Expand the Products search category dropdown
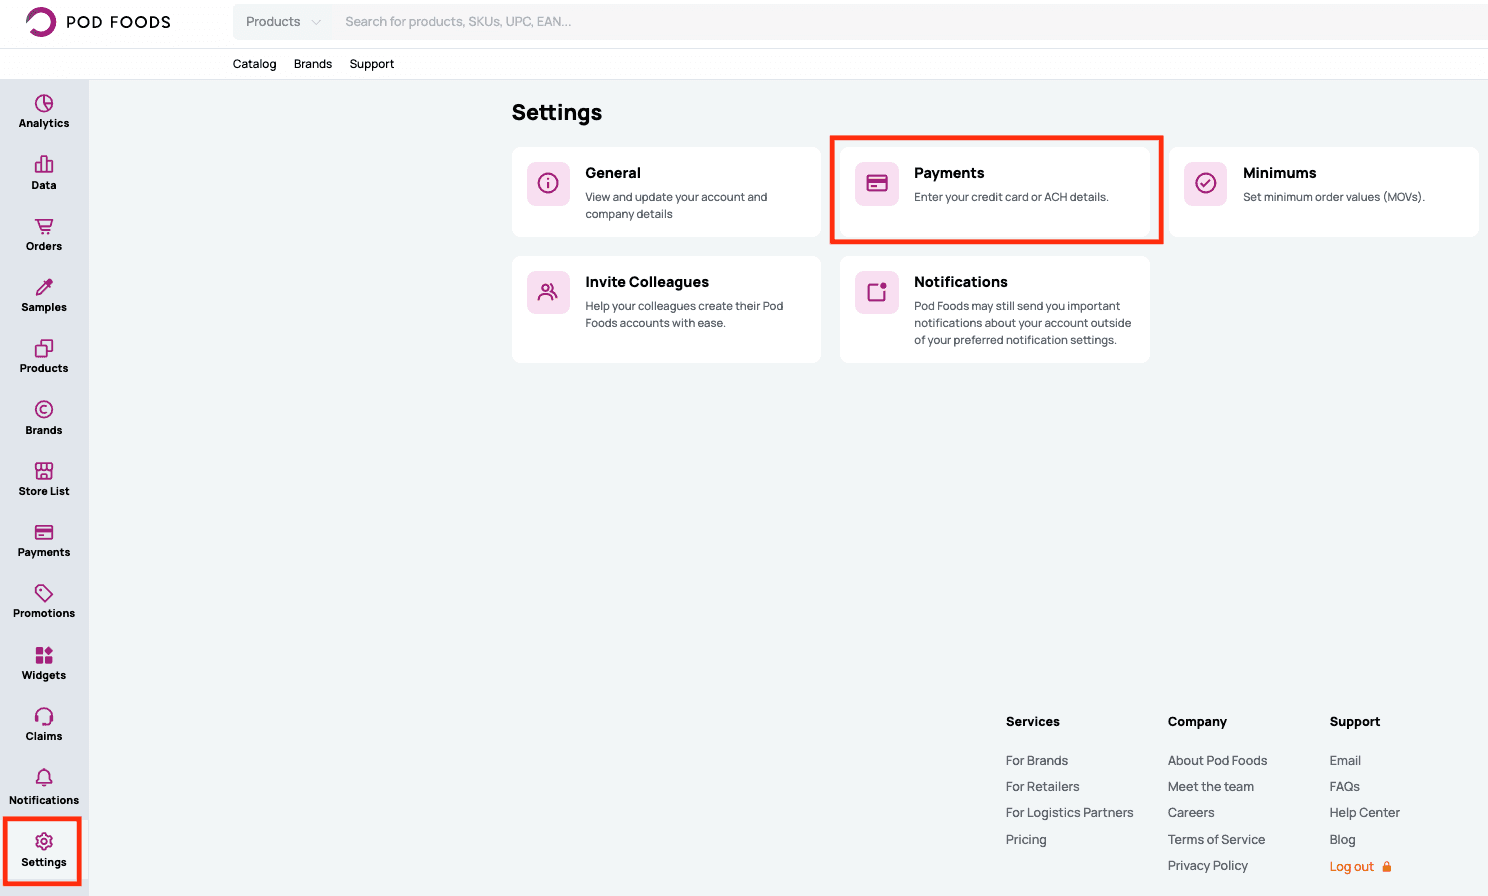 [x=283, y=21]
